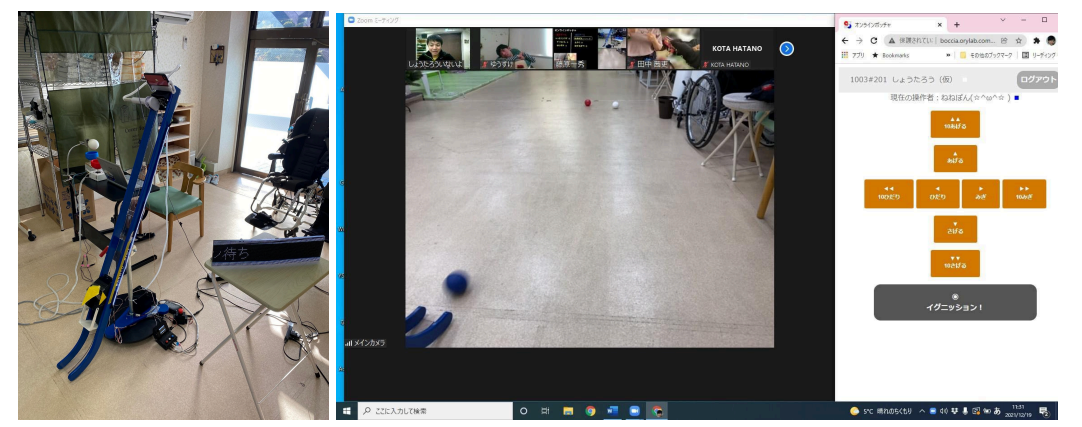Click the ログアウト logout button

click(1038, 79)
